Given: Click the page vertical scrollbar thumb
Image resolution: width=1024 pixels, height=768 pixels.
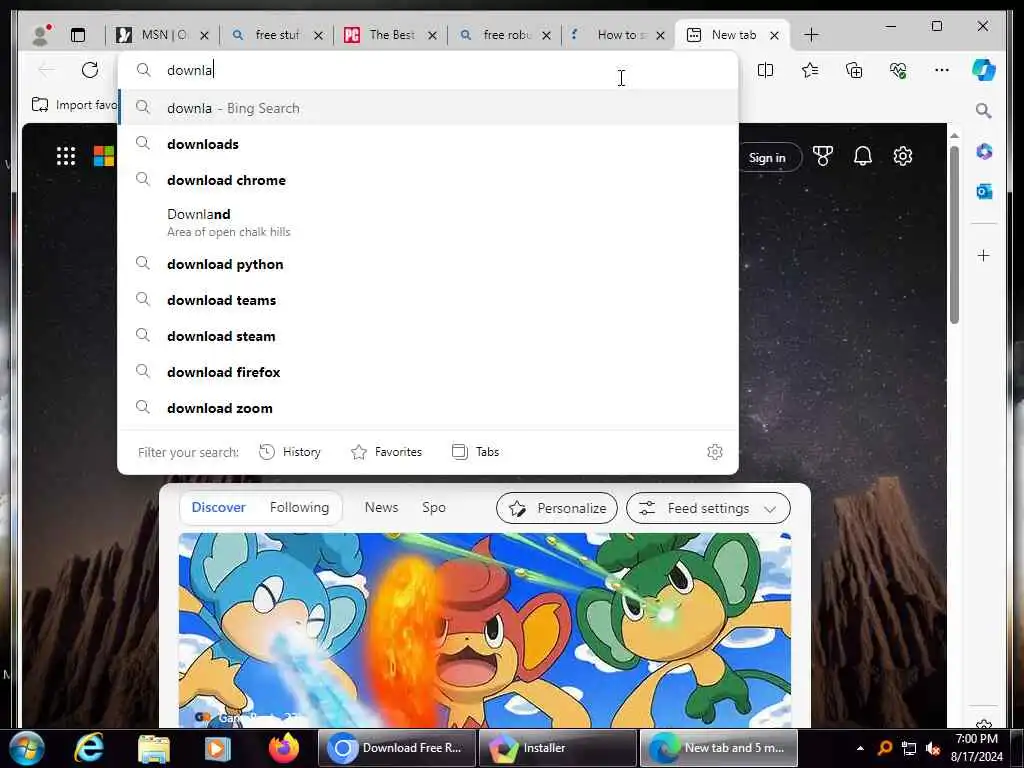Looking at the screenshot, I should pyautogui.click(x=954, y=235).
